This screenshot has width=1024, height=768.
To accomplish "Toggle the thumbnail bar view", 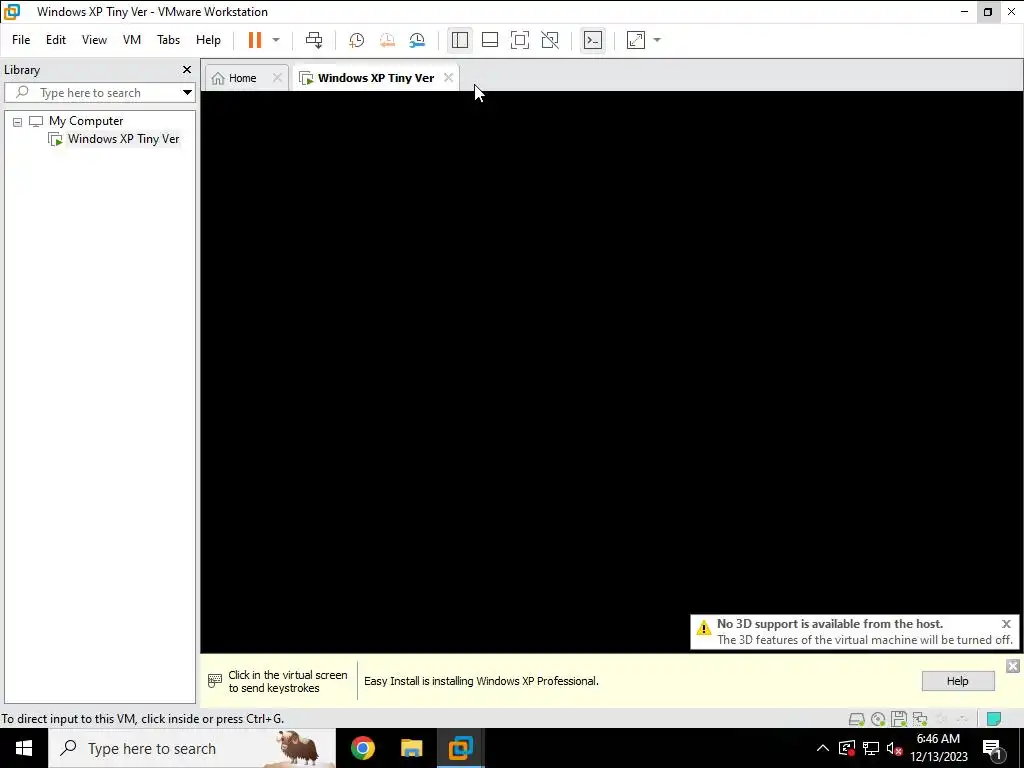I will (490, 40).
